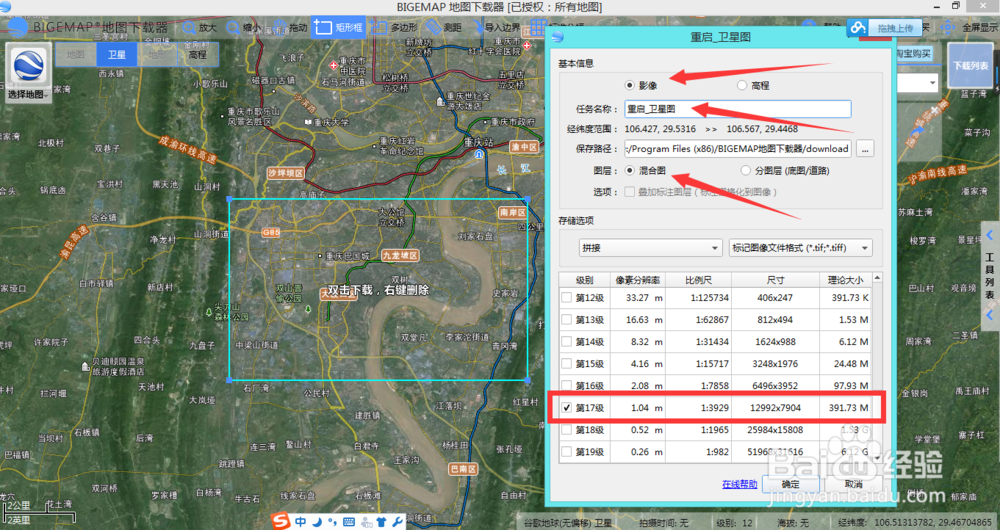Select the 缩小 zoom-out tool
1000x530 pixels.
click(x=243, y=28)
